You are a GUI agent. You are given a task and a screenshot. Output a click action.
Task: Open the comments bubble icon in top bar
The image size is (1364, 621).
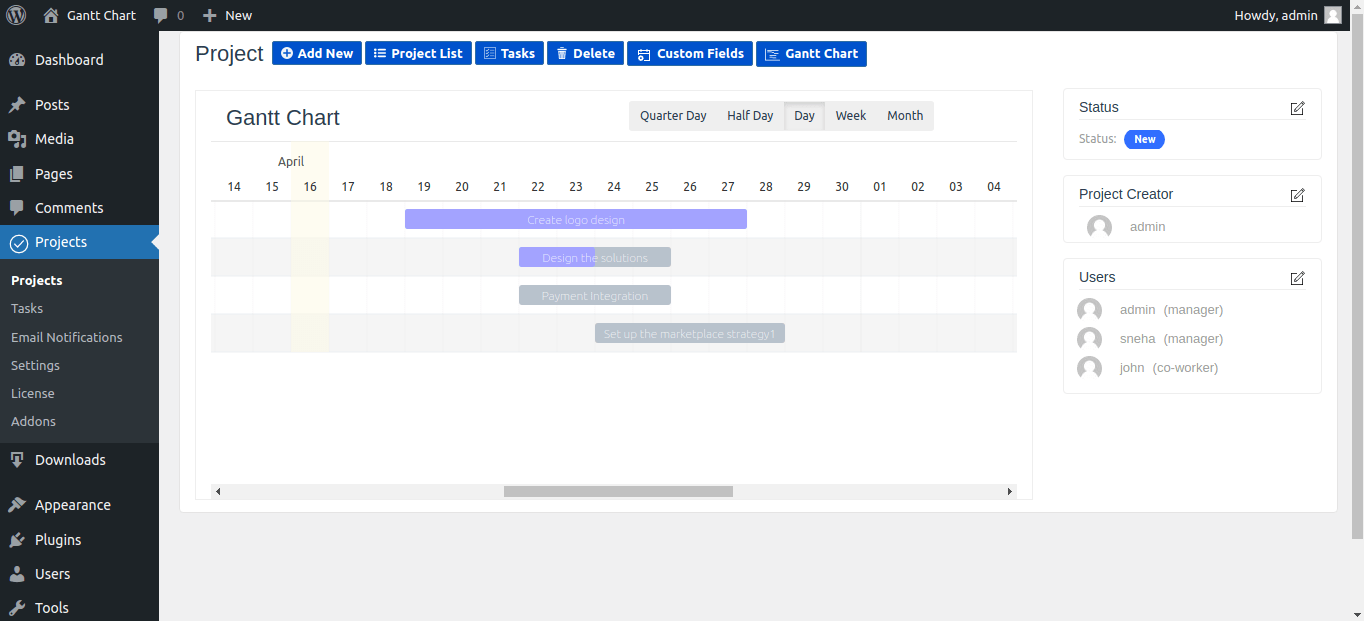coord(160,15)
